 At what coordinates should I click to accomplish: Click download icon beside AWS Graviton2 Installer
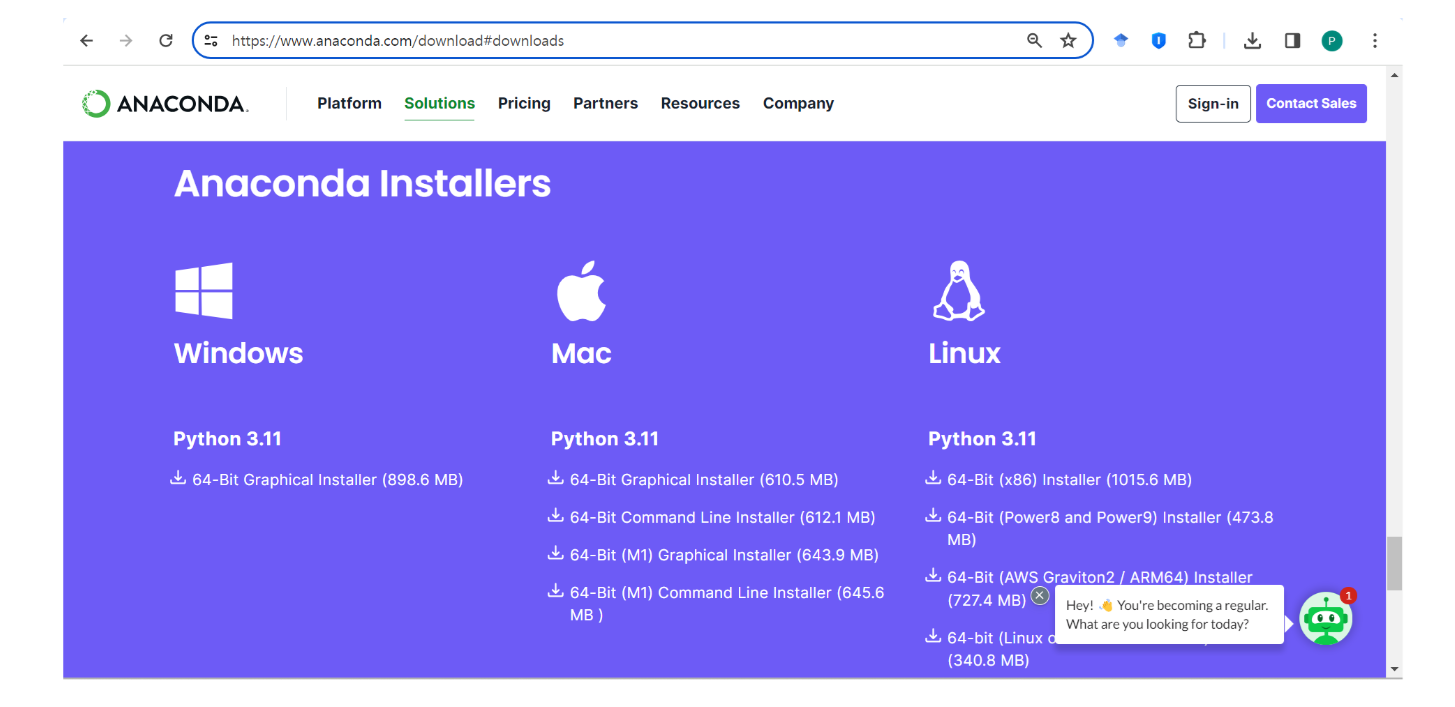(933, 575)
